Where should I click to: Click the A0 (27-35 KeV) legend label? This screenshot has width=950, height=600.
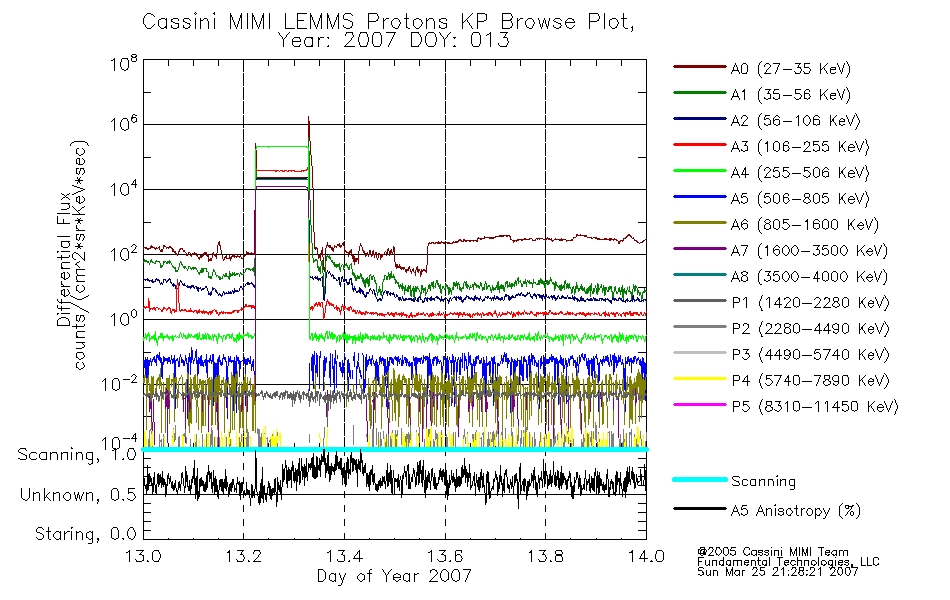790,68
